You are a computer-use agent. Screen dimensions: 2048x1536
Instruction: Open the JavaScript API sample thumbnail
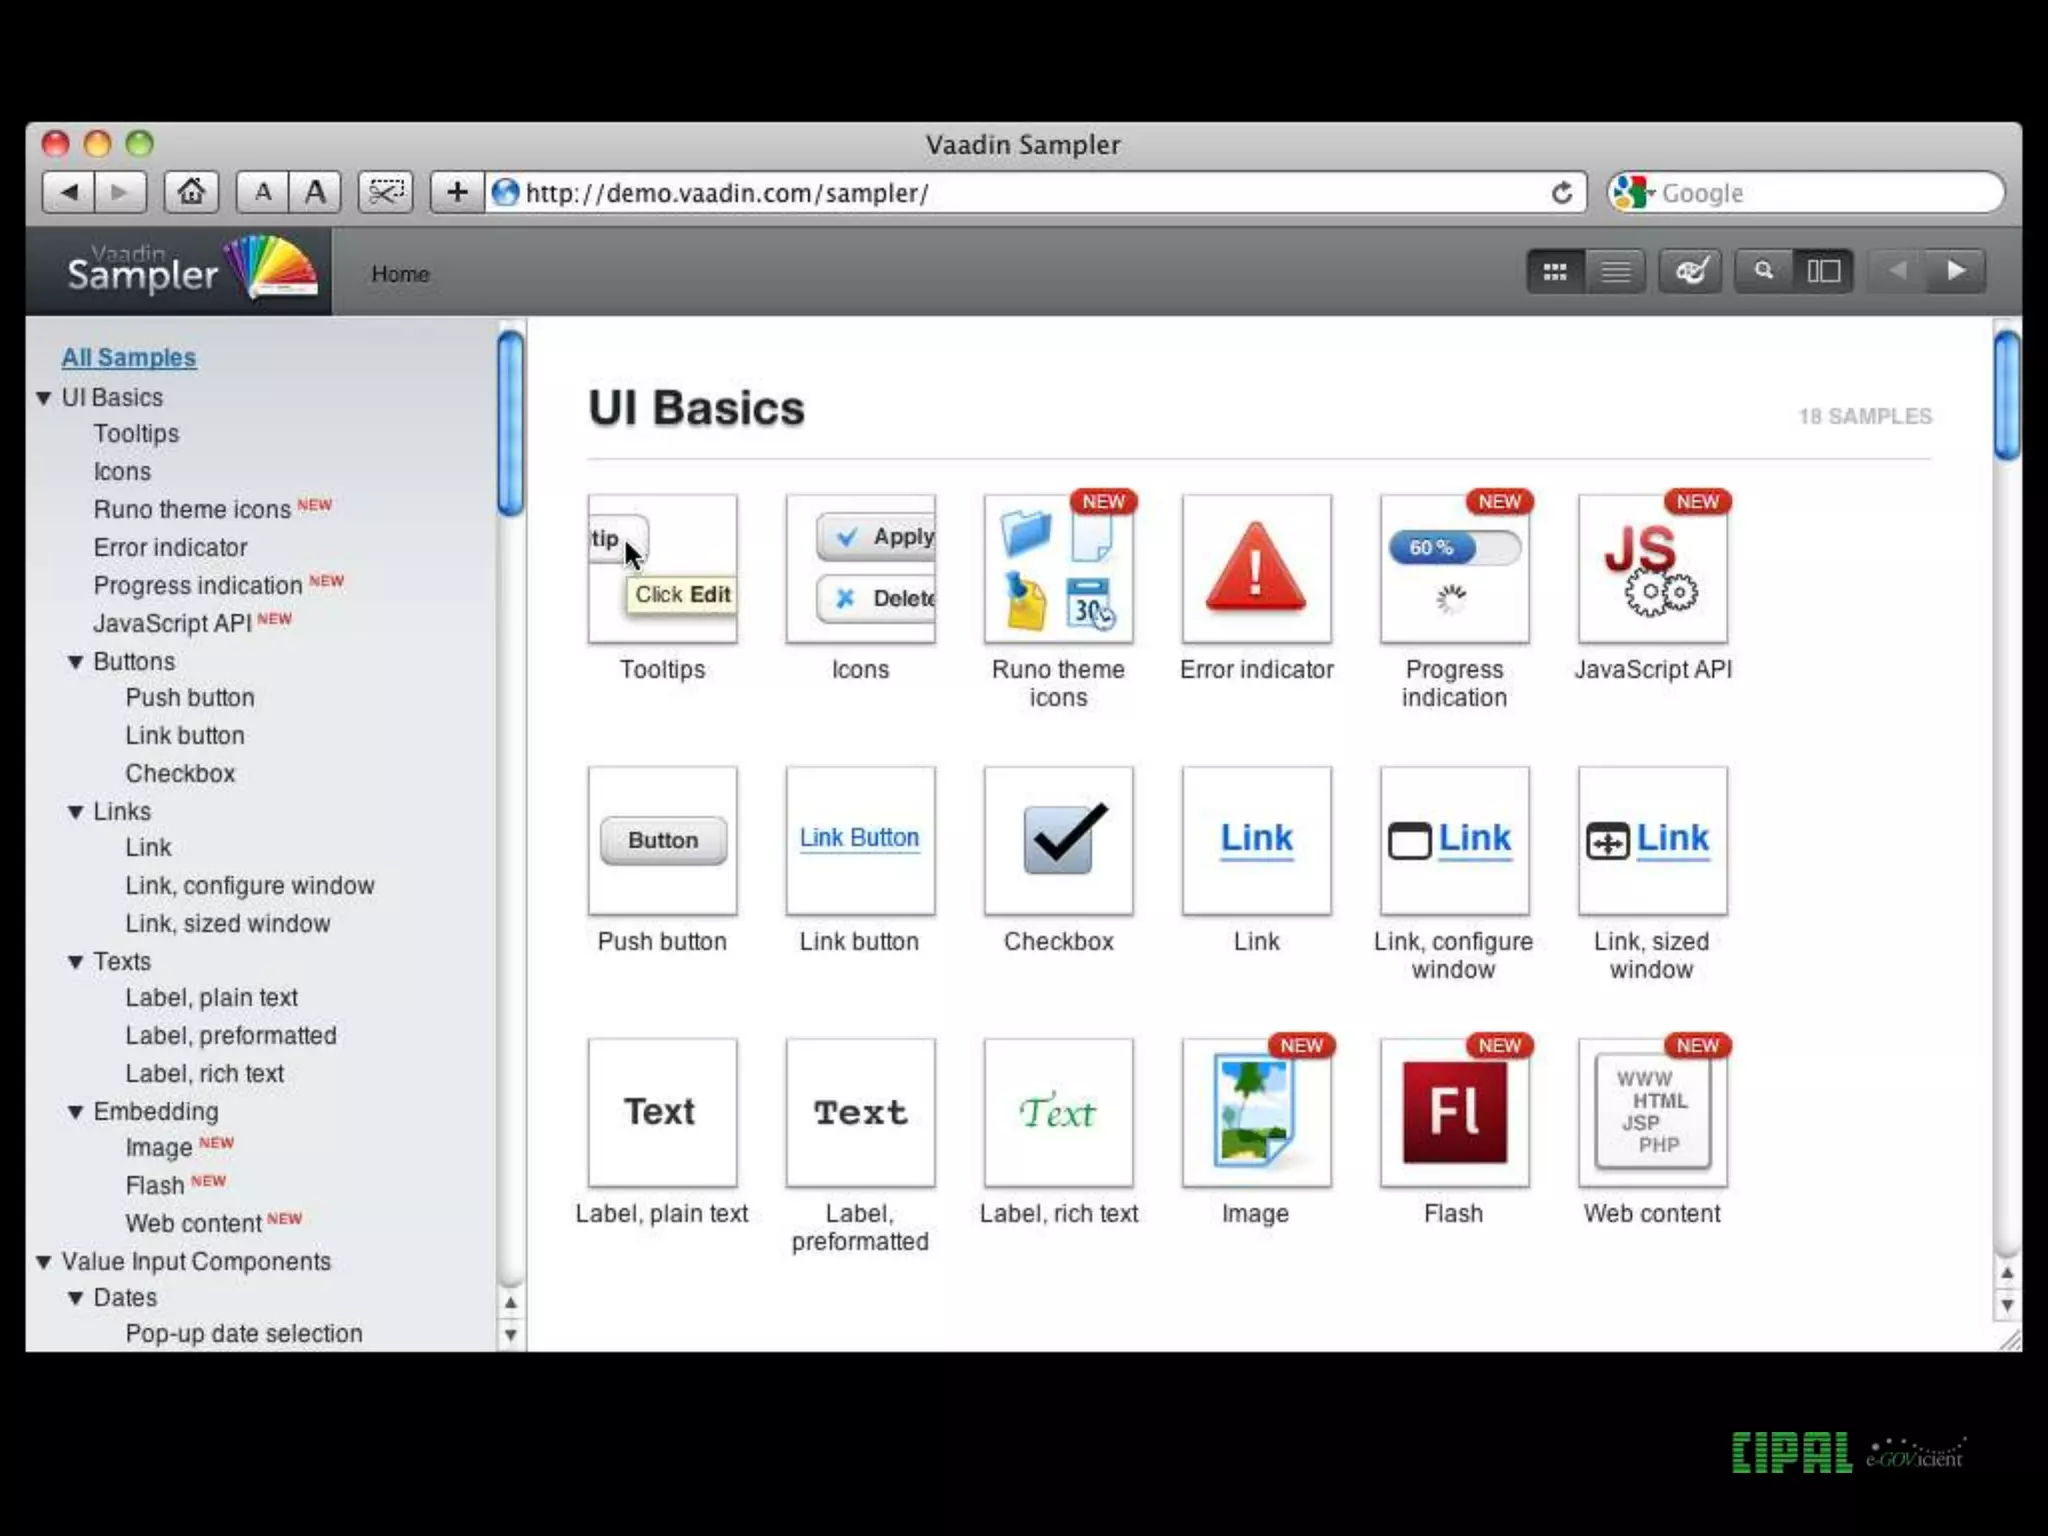point(1652,570)
